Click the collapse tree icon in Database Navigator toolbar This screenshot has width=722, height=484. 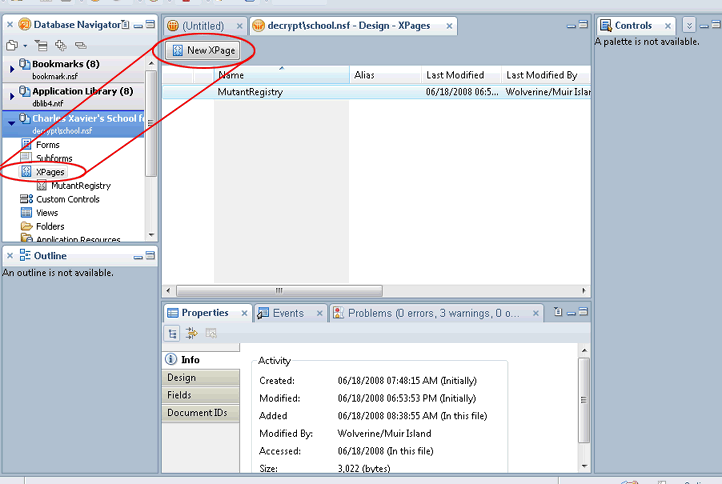(x=41, y=45)
